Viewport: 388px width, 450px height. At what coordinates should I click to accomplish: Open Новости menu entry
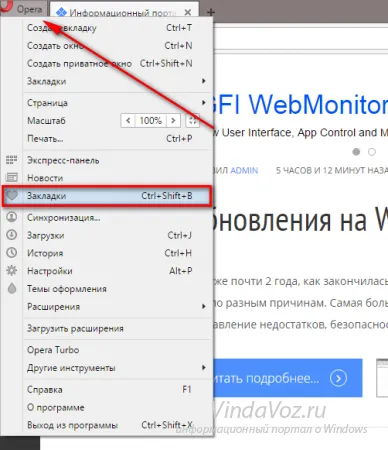coord(117,178)
